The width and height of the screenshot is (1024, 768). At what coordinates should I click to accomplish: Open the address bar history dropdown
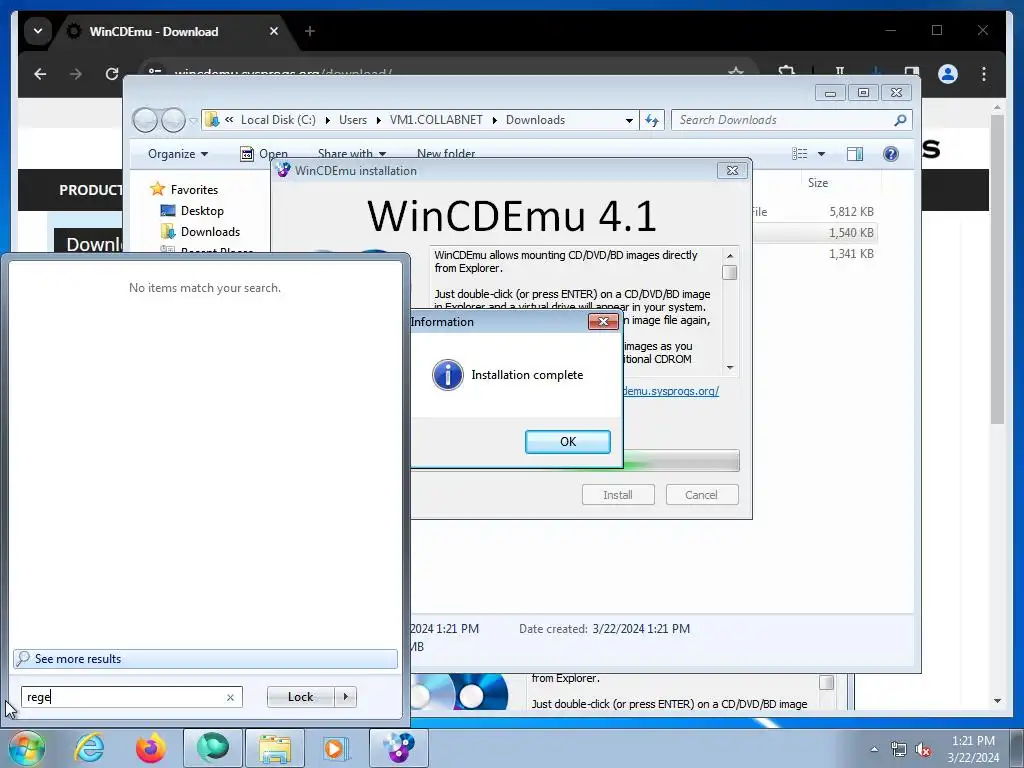(629, 120)
